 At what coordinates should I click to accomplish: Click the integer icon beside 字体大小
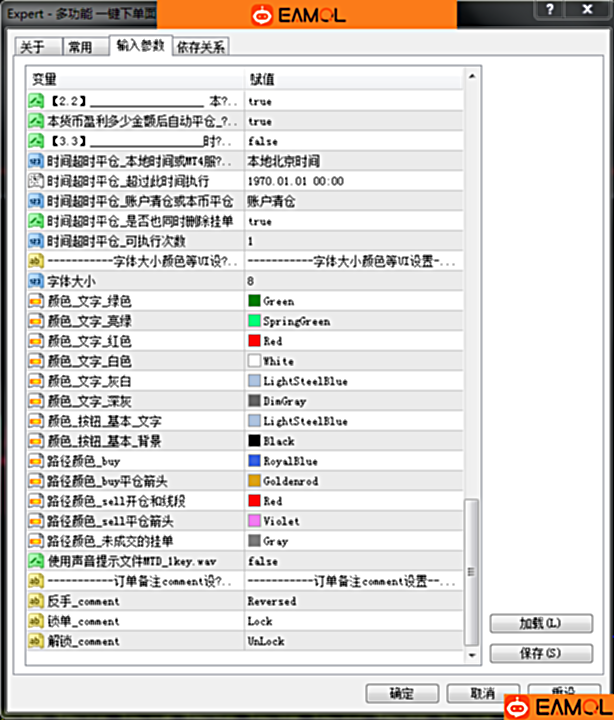point(35,281)
